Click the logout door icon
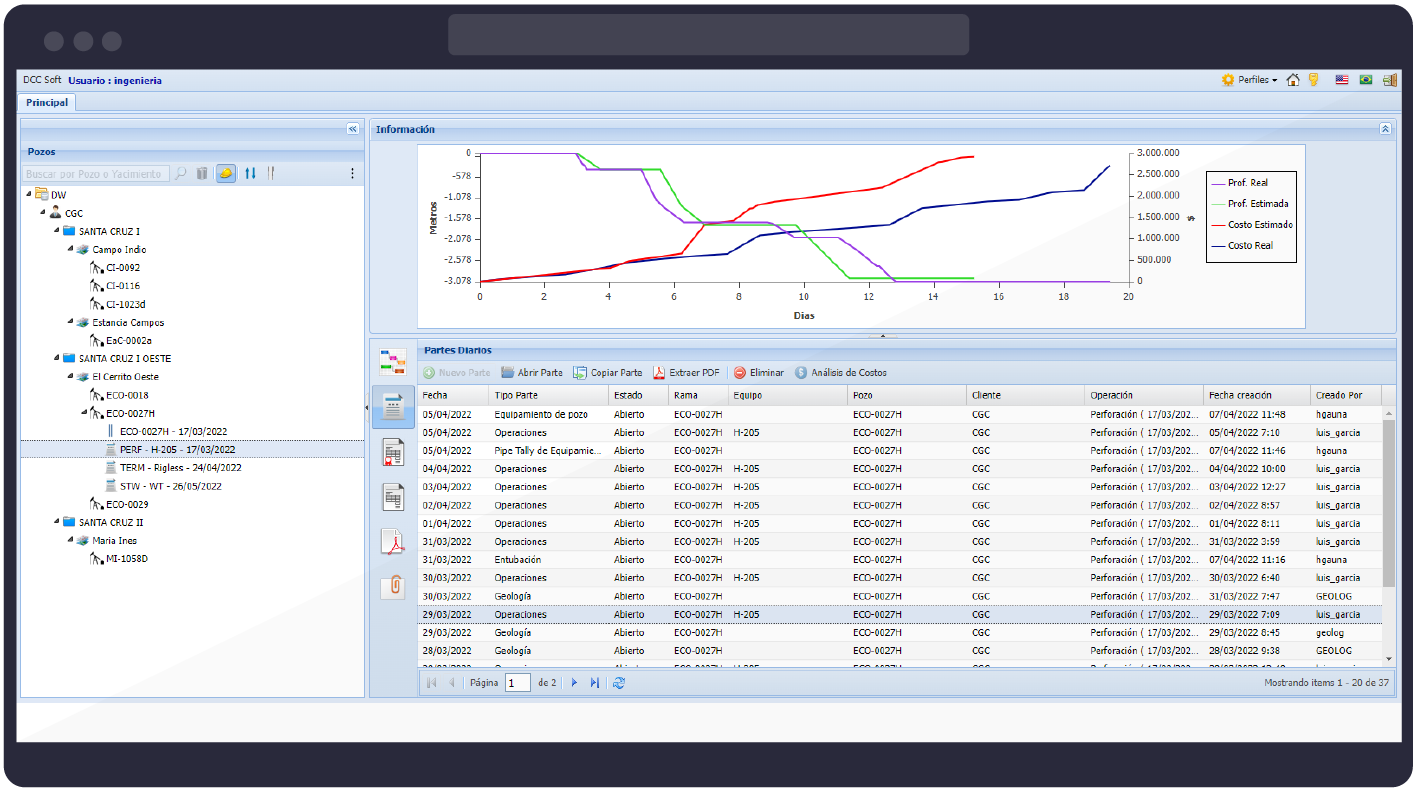 [x=1390, y=80]
